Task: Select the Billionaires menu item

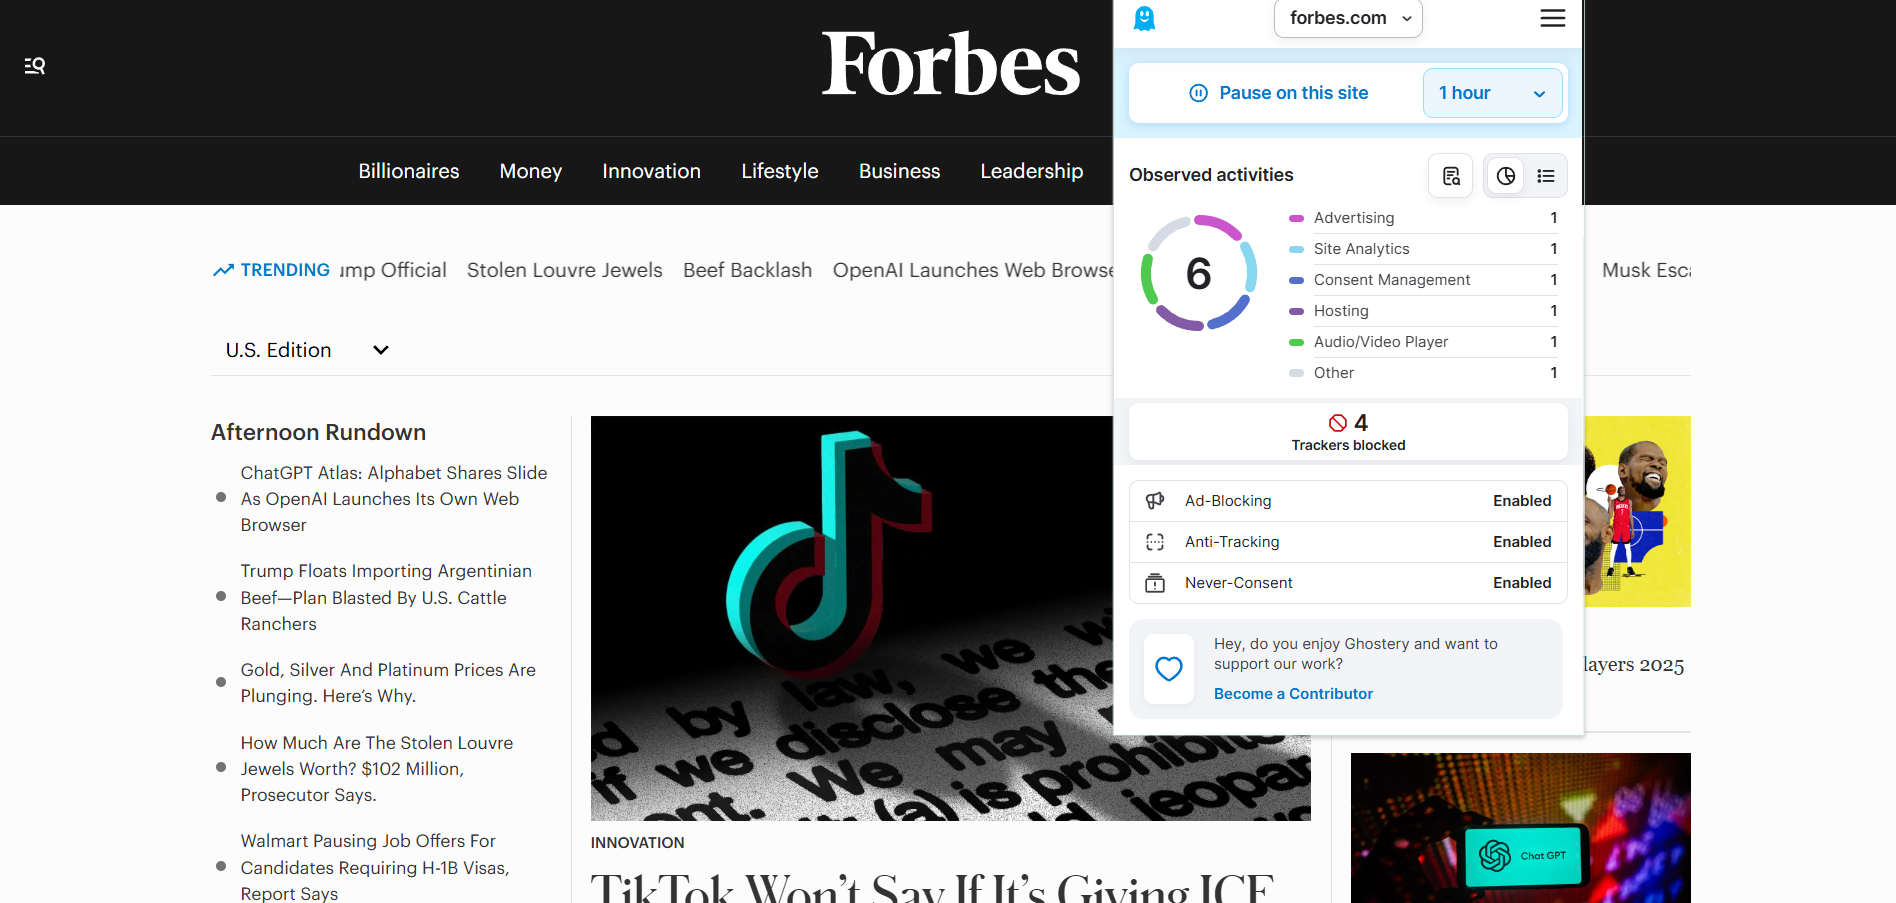Action: click(x=408, y=170)
